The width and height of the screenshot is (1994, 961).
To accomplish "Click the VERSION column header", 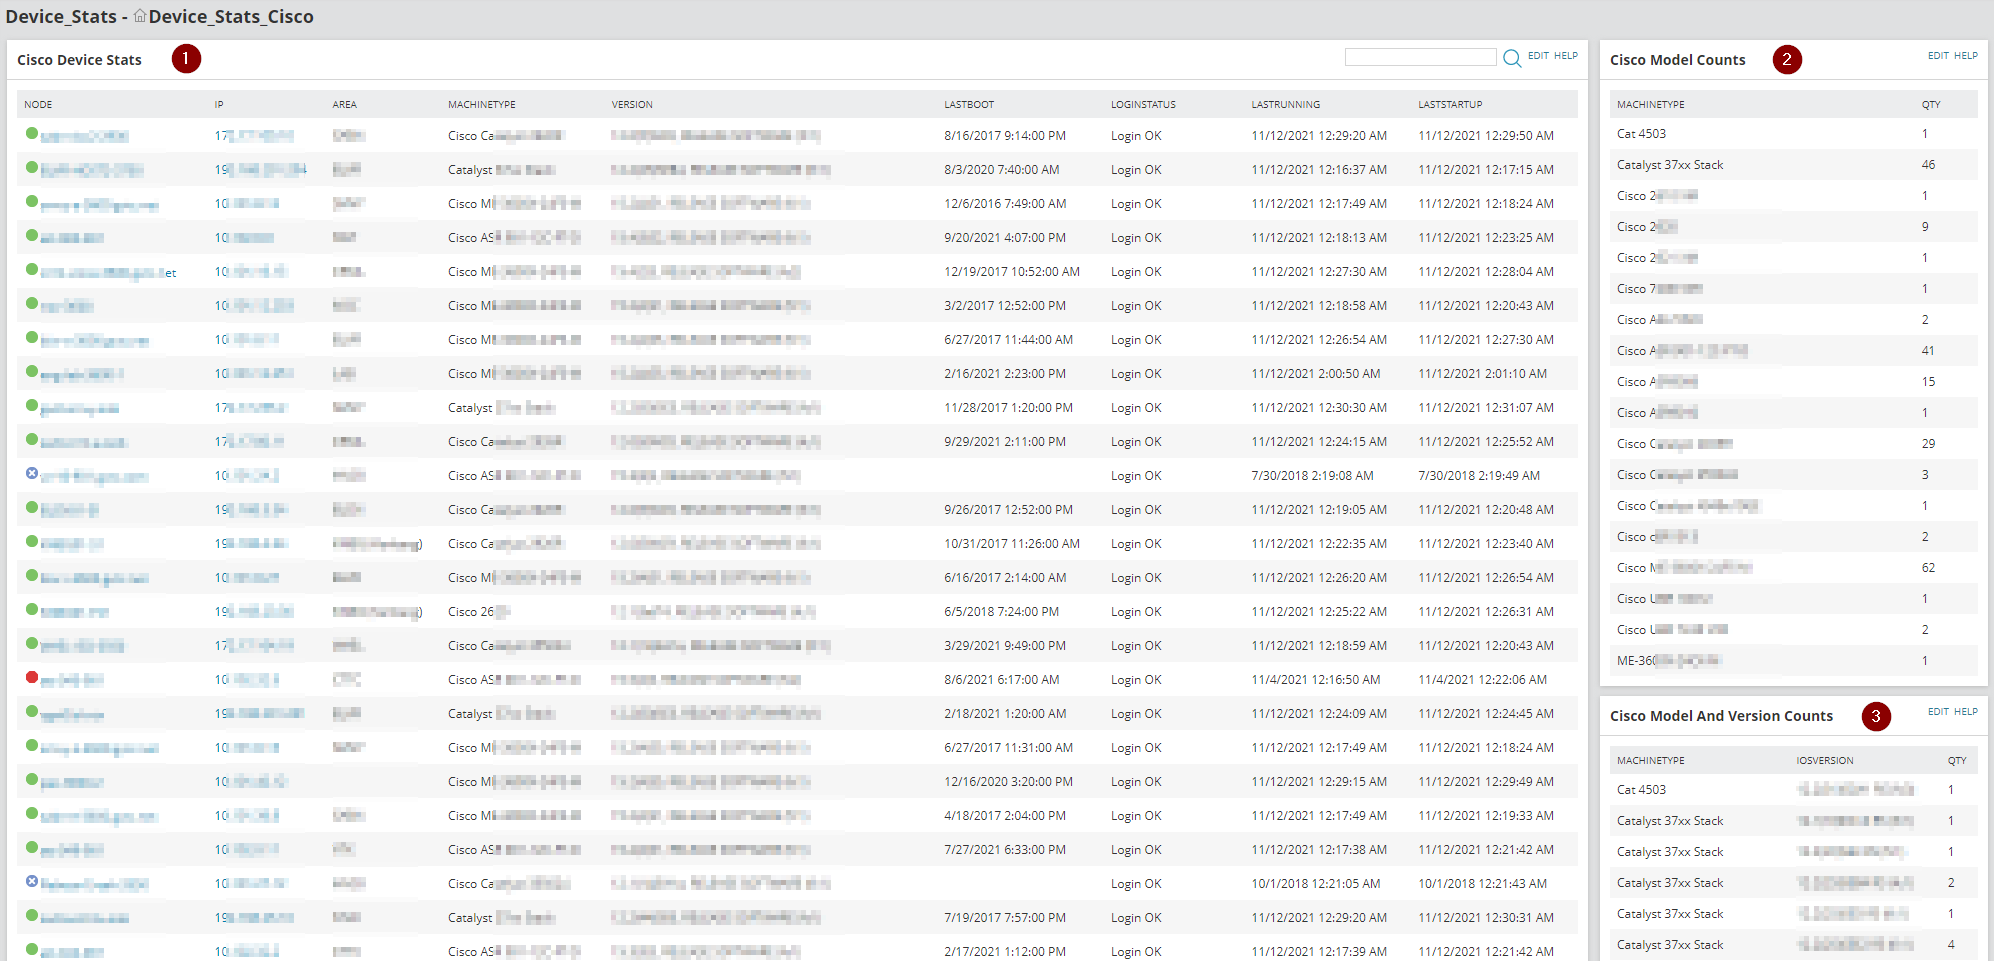I will pos(632,104).
